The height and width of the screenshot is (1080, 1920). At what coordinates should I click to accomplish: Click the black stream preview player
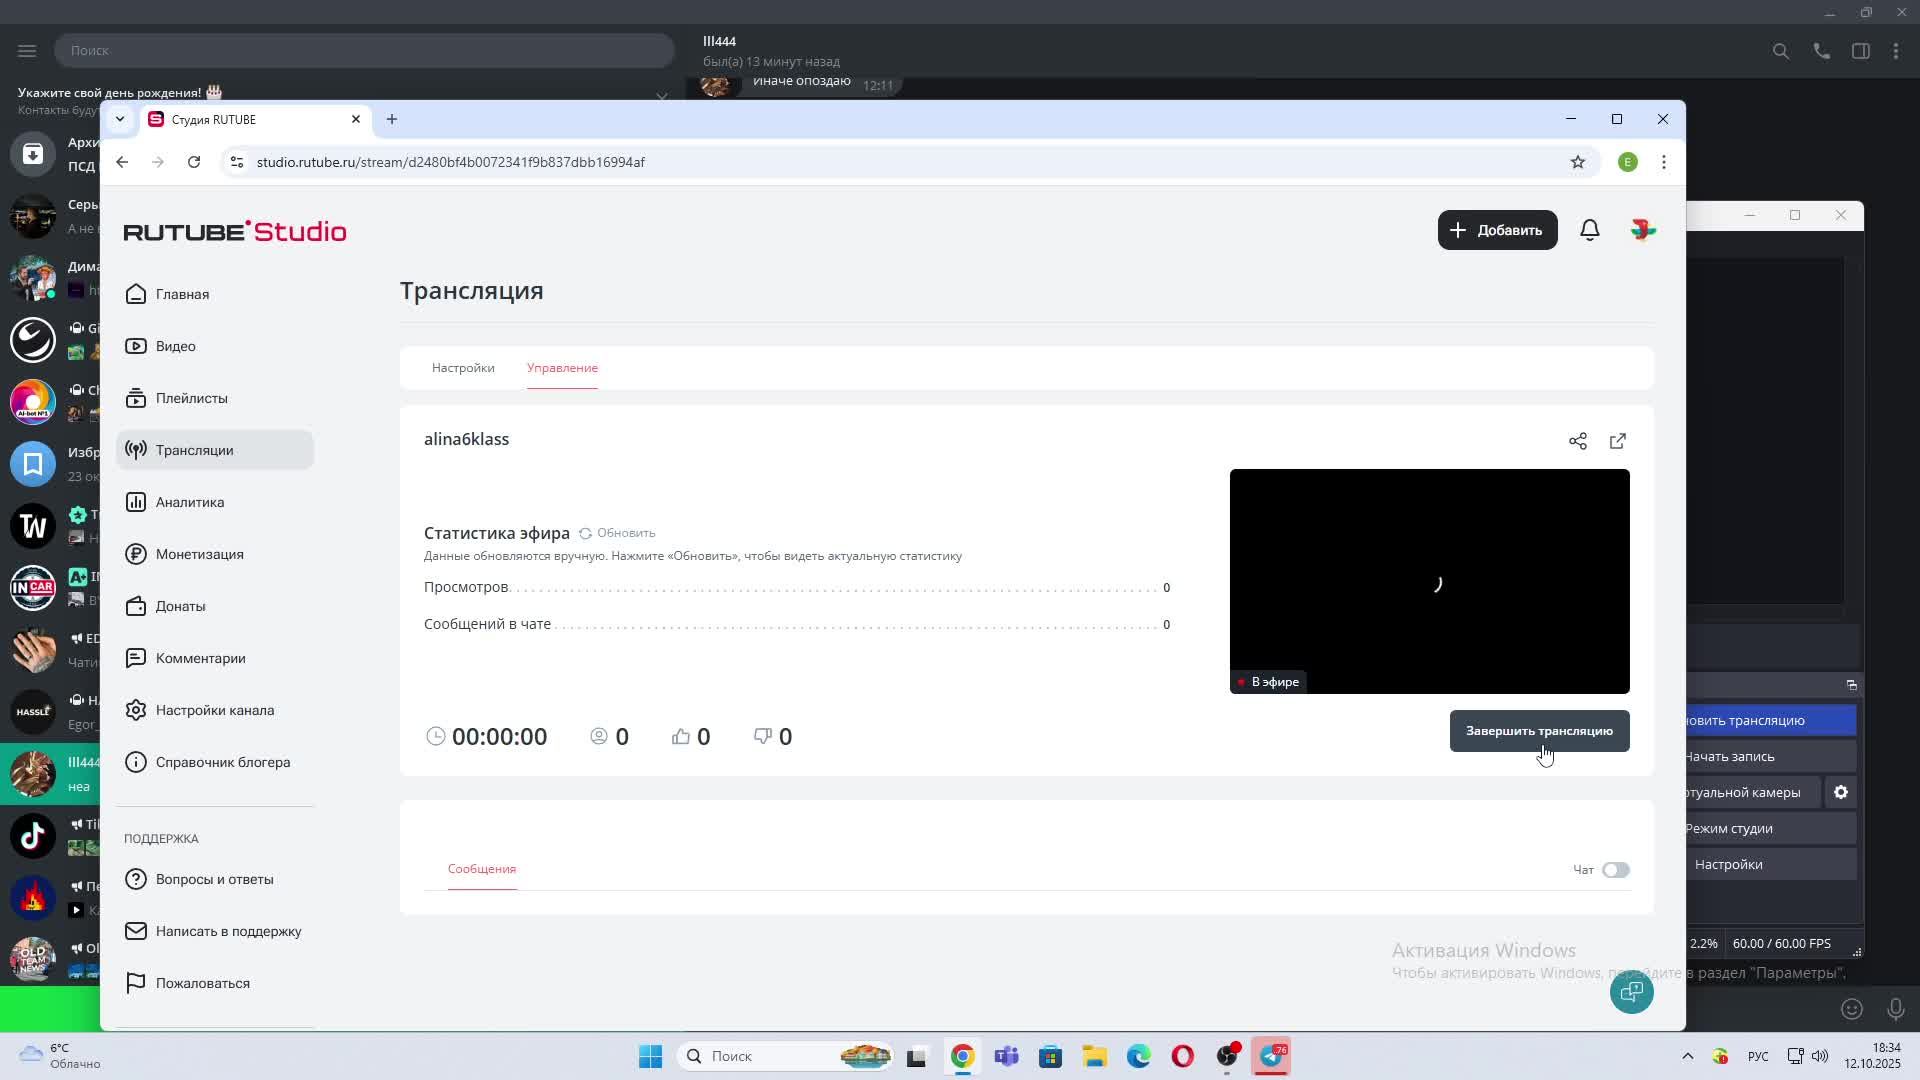pyautogui.click(x=1429, y=580)
